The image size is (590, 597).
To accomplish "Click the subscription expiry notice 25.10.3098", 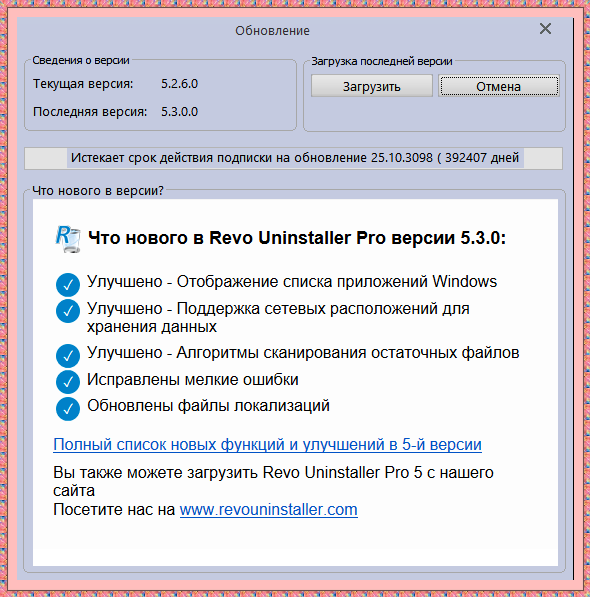I will click(x=295, y=158).
